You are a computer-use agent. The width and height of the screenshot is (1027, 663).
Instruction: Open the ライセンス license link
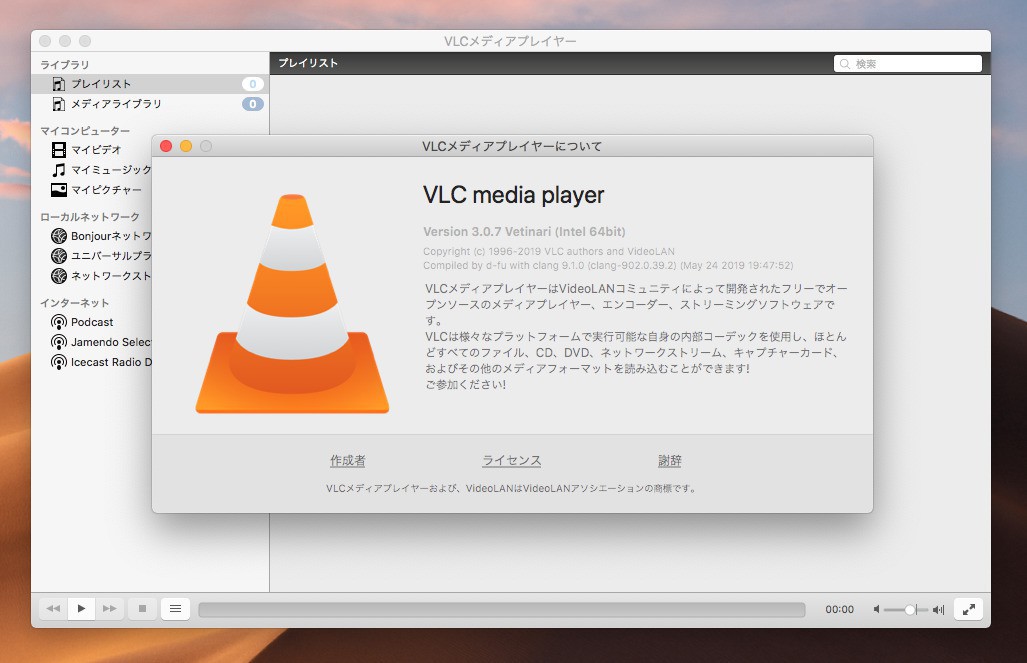pyautogui.click(x=512, y=461)
